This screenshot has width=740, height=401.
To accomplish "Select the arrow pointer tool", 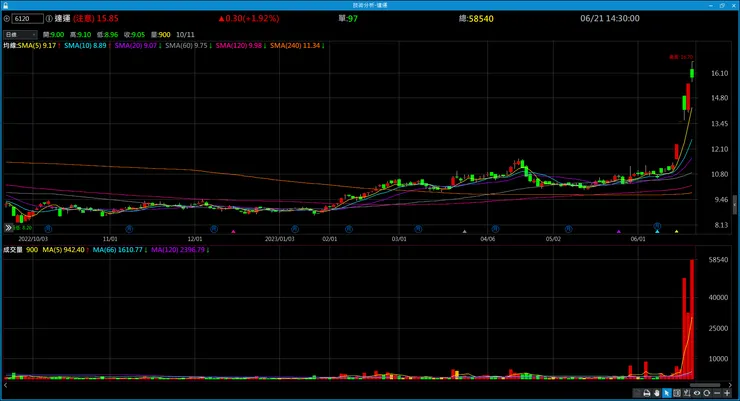I will point(666,393).
